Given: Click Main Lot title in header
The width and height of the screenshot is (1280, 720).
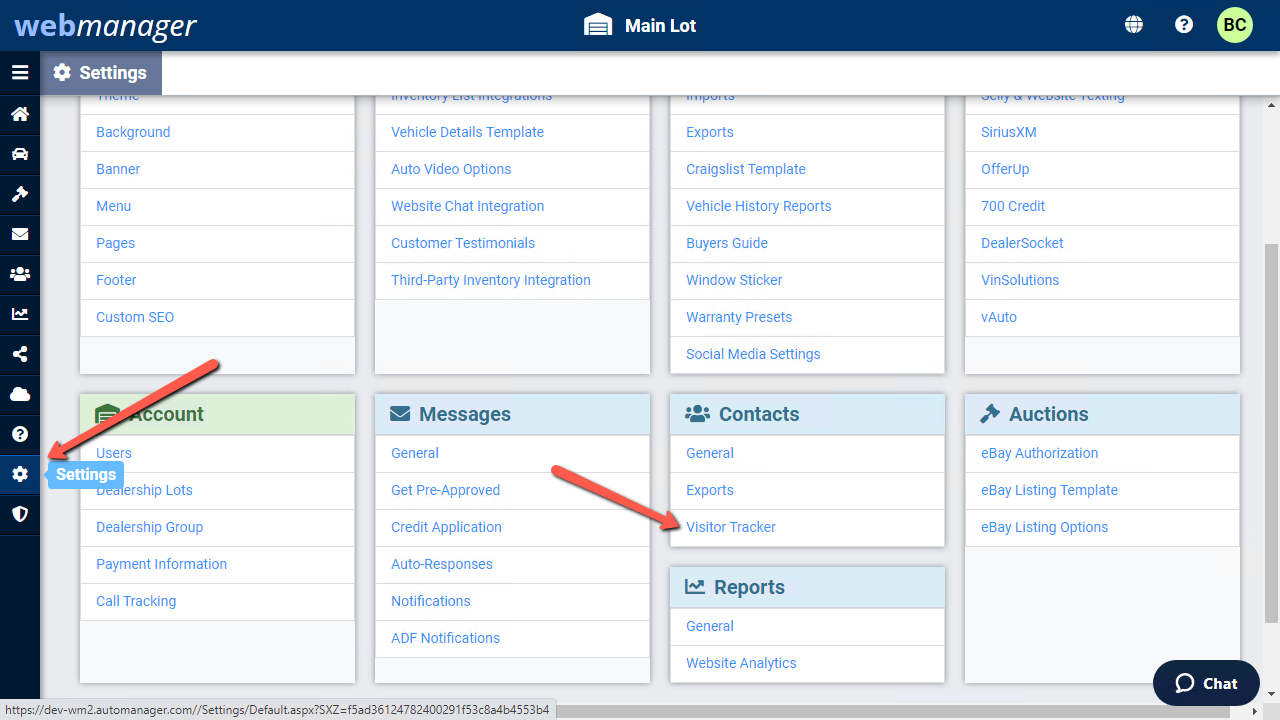Looking at the screenshot, I should tap(661, 26).
